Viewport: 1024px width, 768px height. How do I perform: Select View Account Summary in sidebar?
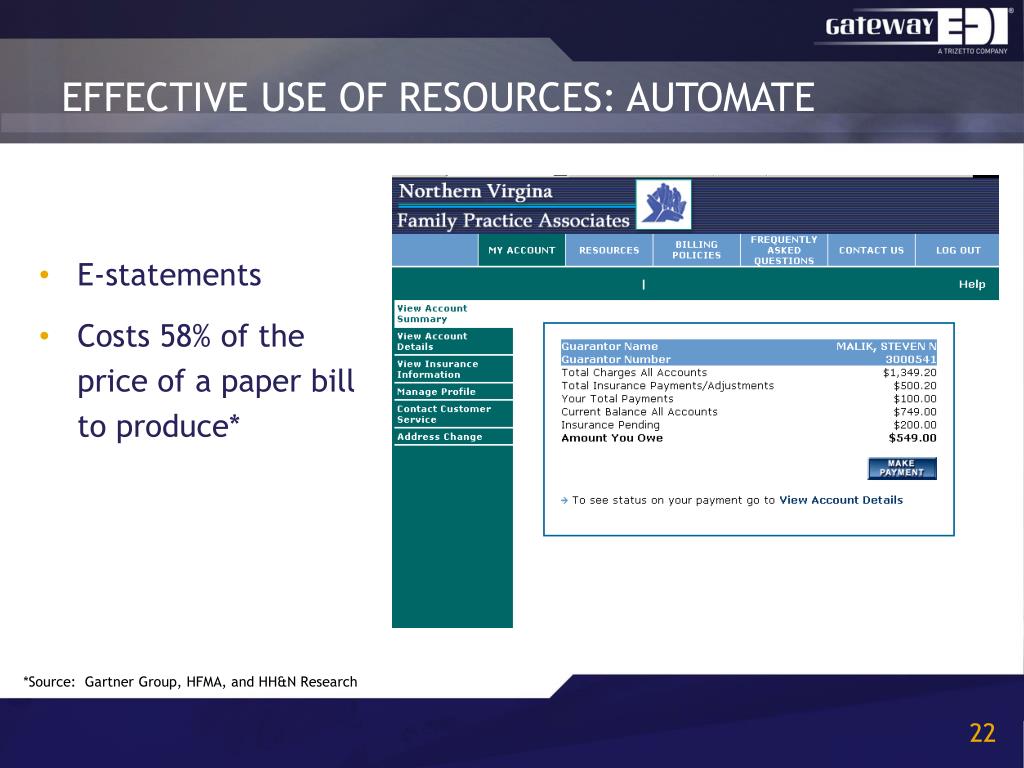(x=453, y=313)
